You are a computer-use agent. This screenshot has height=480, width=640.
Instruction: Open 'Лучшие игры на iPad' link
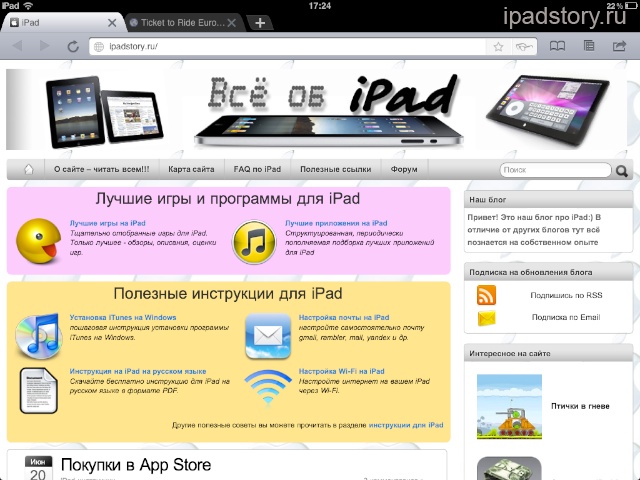coord(108,223)
